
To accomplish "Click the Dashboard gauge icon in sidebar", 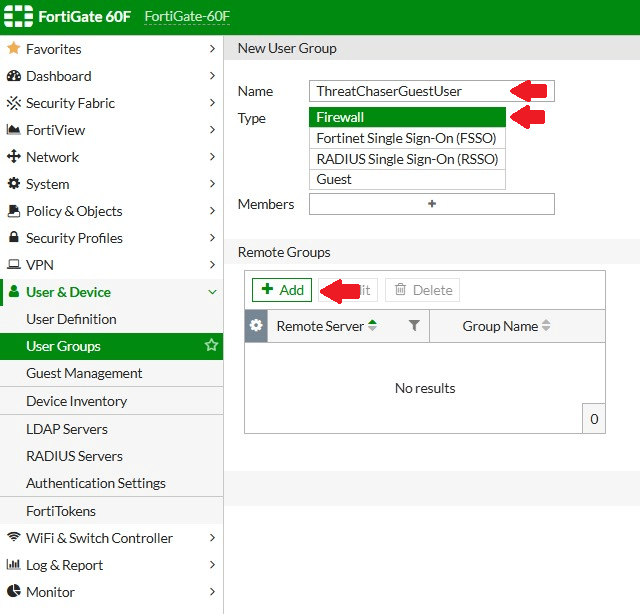I will pos(14,76).
